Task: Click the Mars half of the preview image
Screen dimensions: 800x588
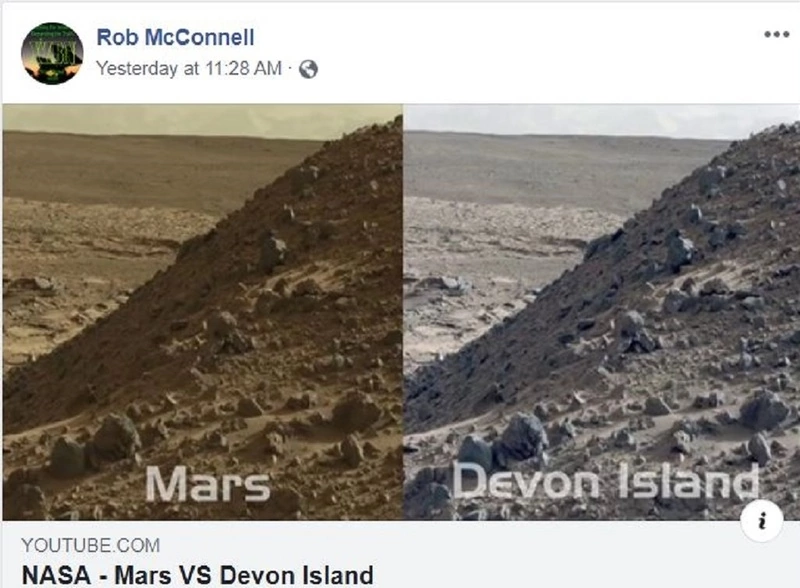Action: click(203, 312)
